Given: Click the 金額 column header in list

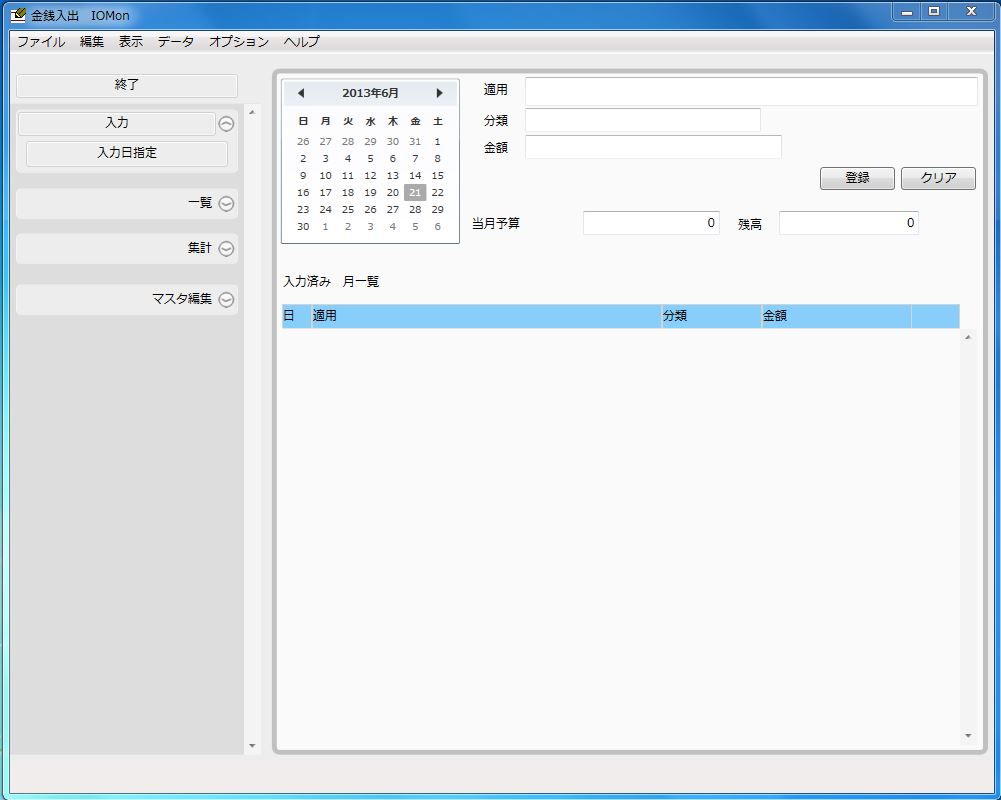Looking at the screenshot, I should coord(836,316).
